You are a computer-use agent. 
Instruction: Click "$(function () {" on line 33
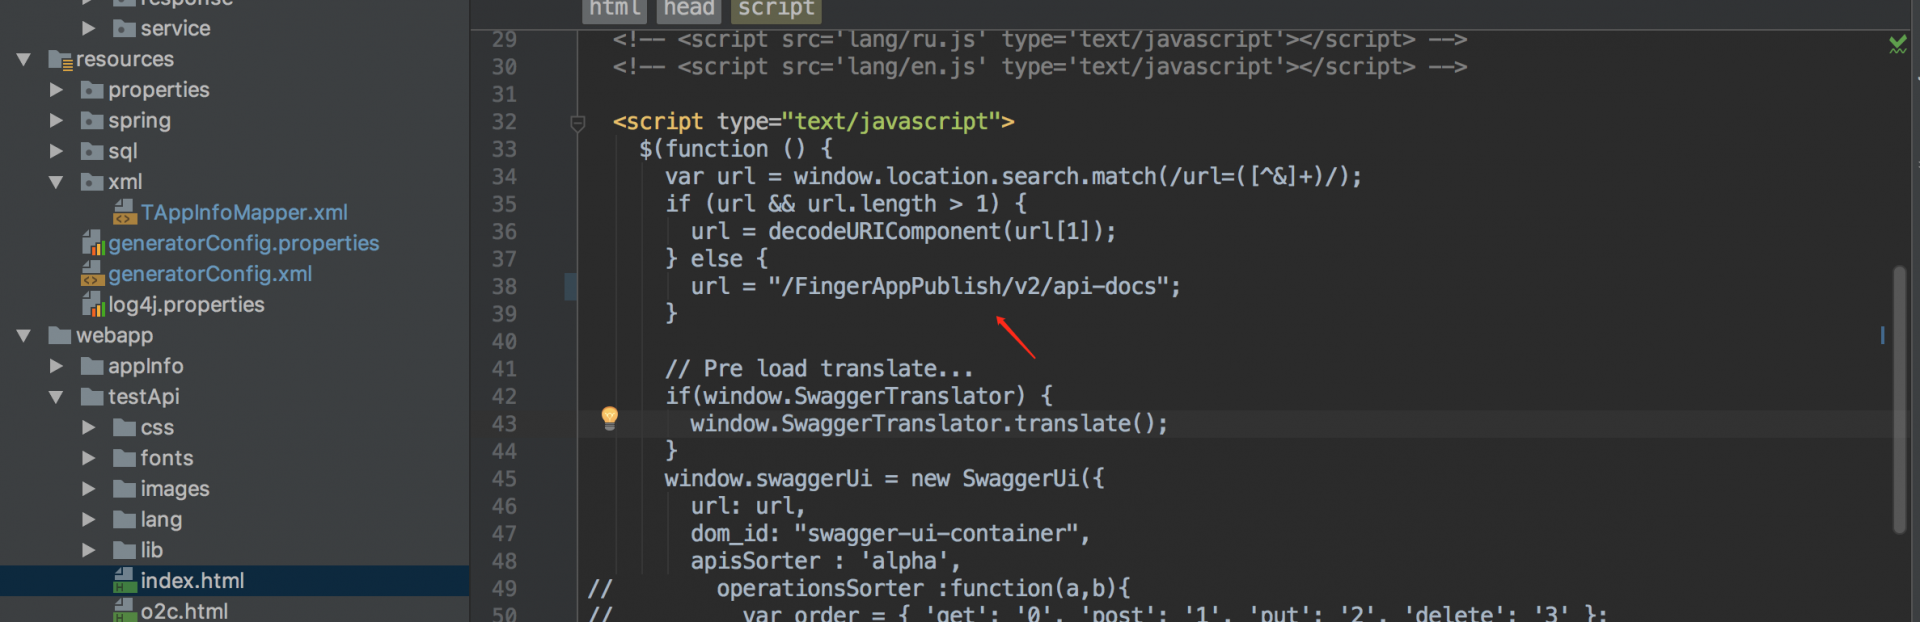736,150
